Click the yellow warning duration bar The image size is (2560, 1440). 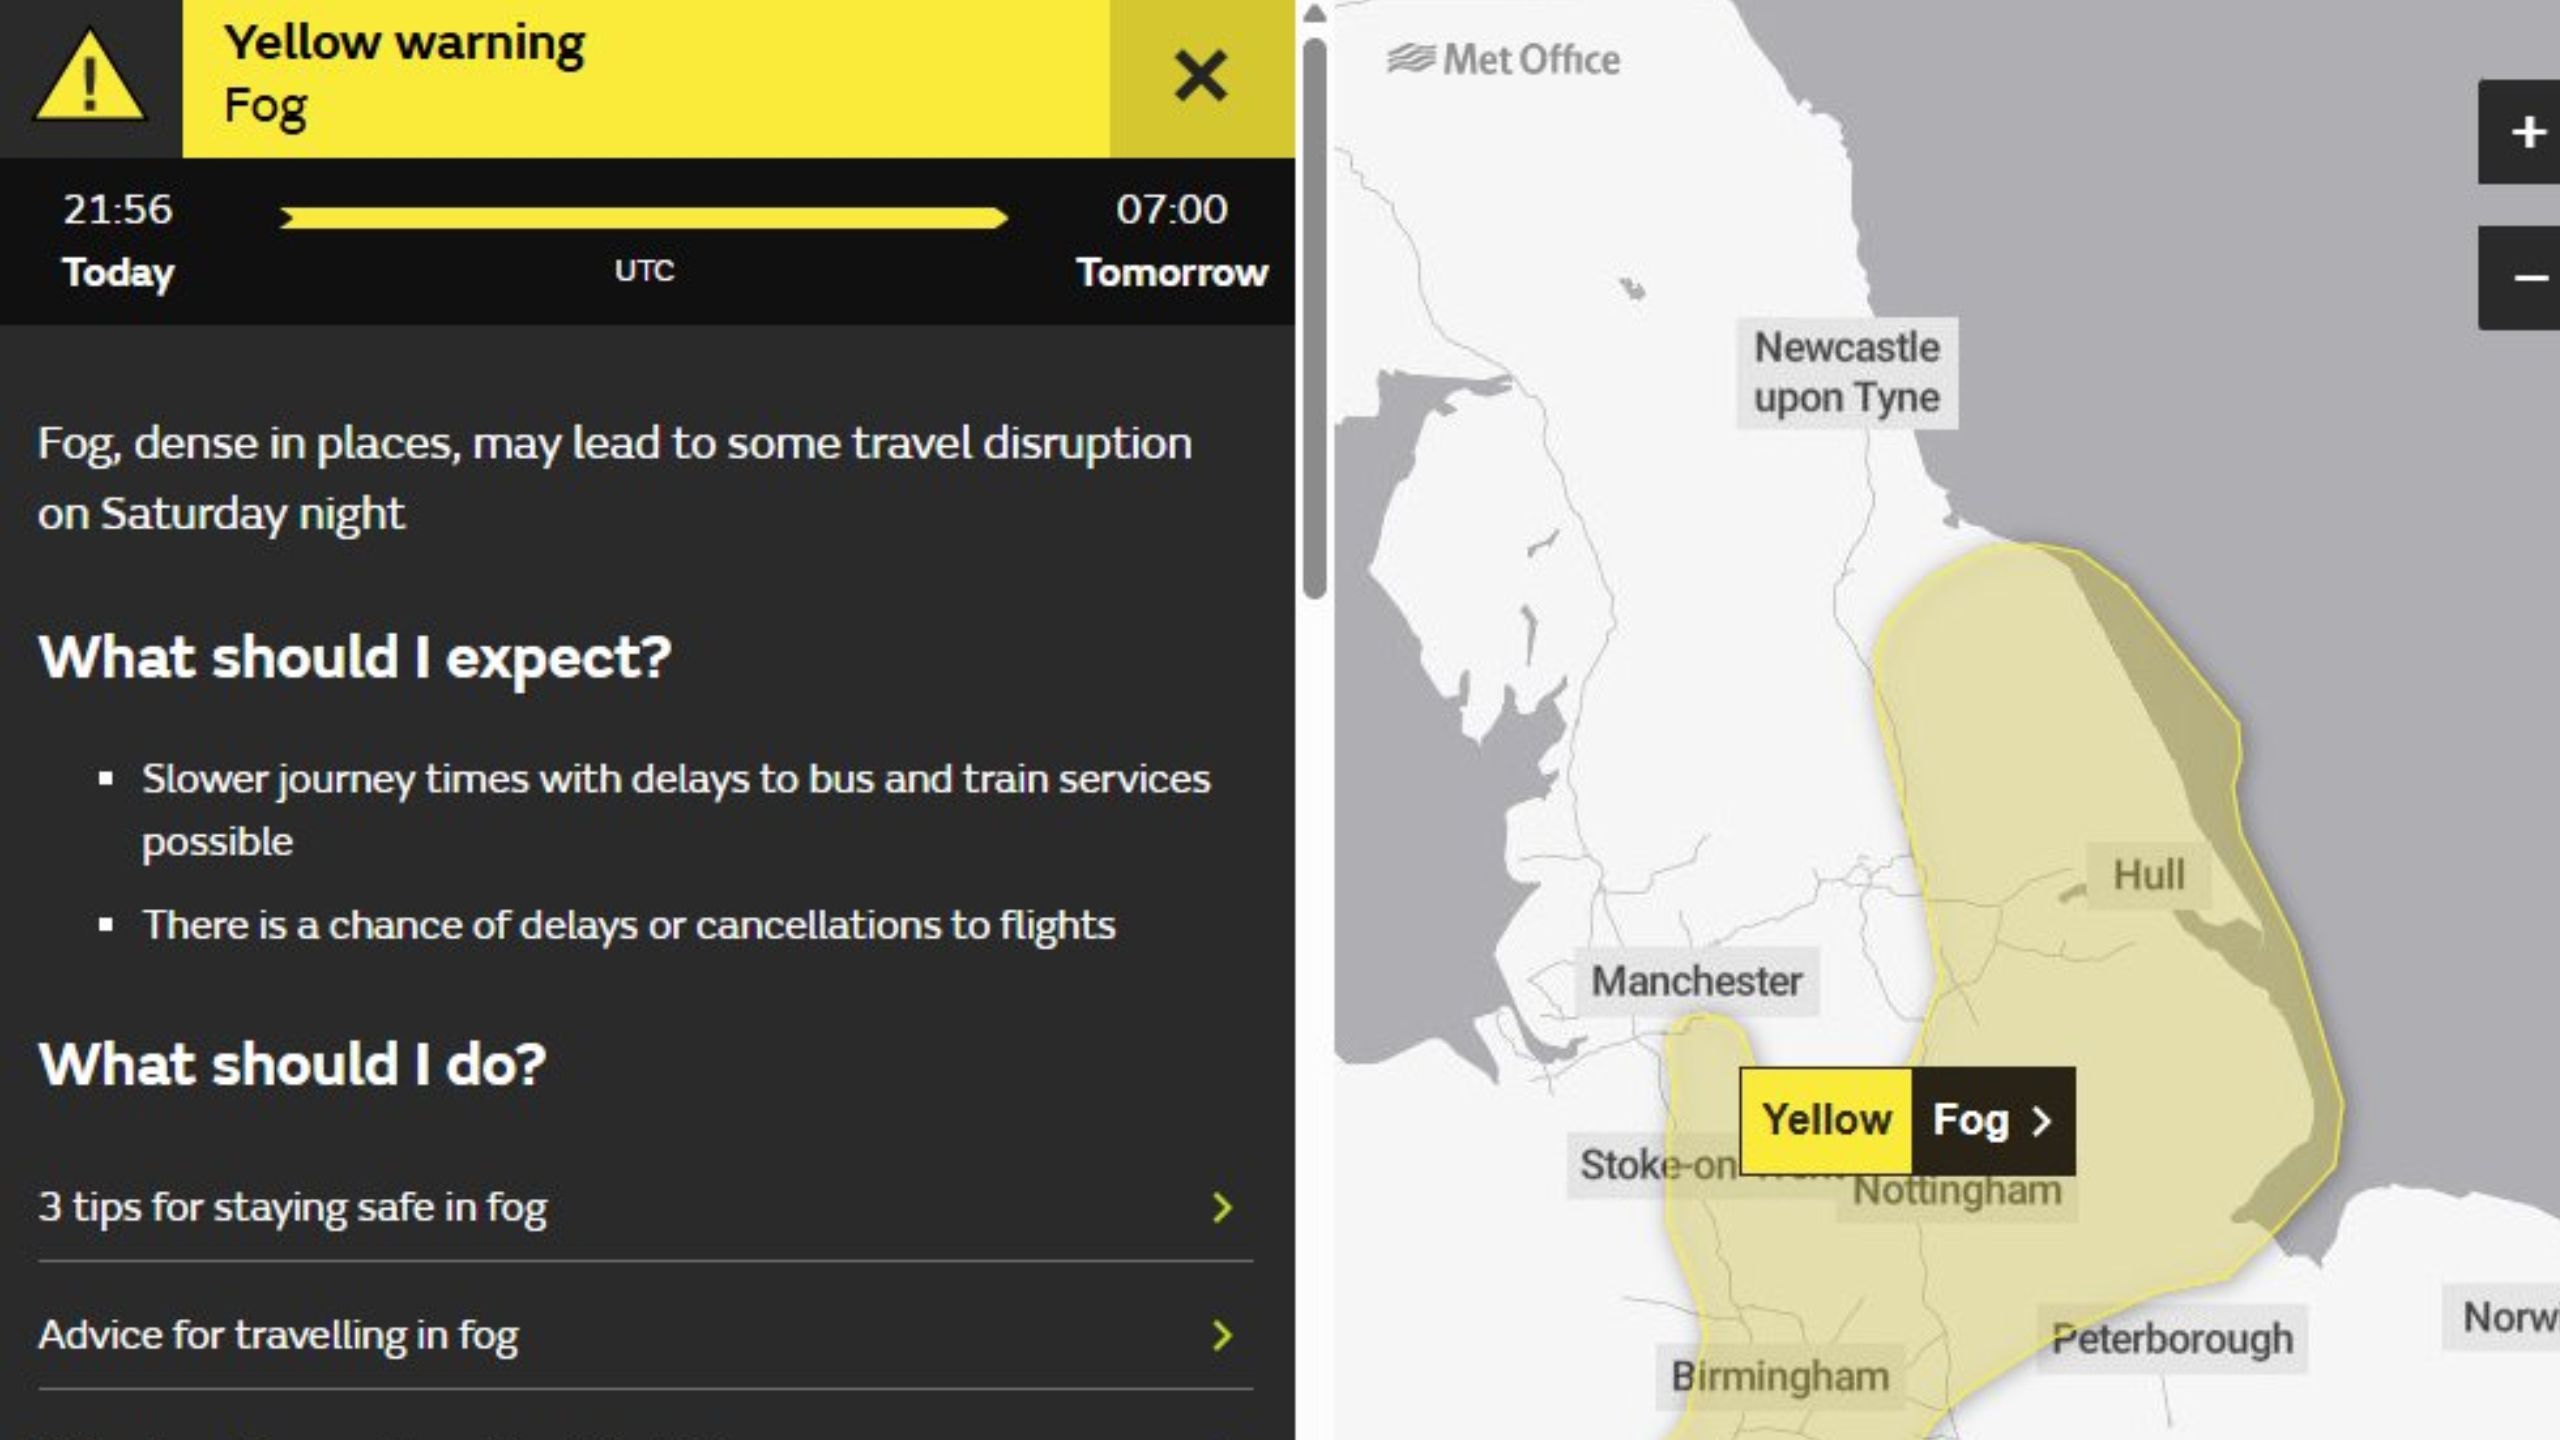(643, 217)
